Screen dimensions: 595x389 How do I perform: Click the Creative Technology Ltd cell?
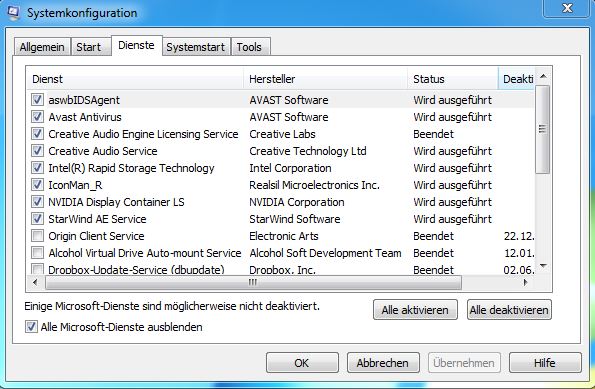[x=308, y=151]
